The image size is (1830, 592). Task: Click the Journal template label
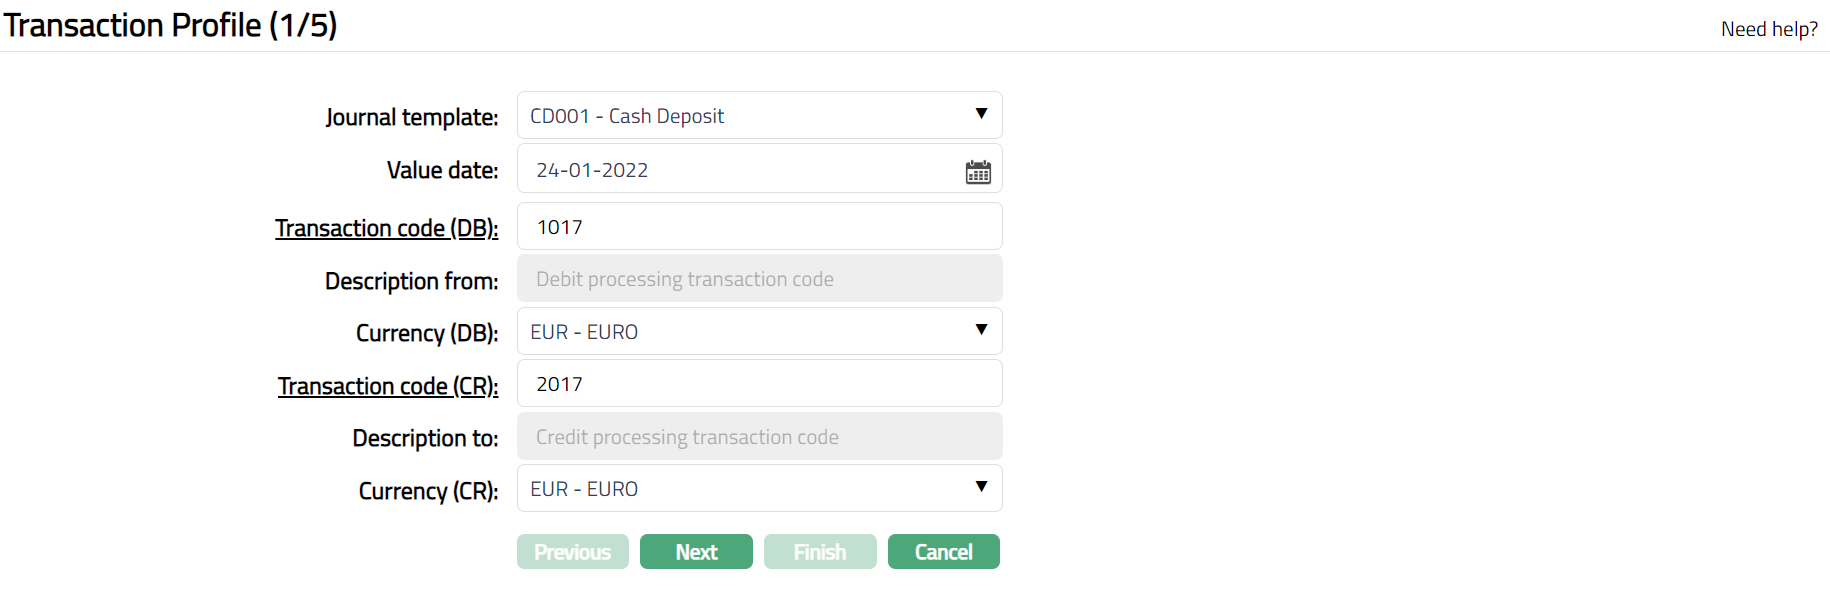pyautogui.click(x=411, y=118)
